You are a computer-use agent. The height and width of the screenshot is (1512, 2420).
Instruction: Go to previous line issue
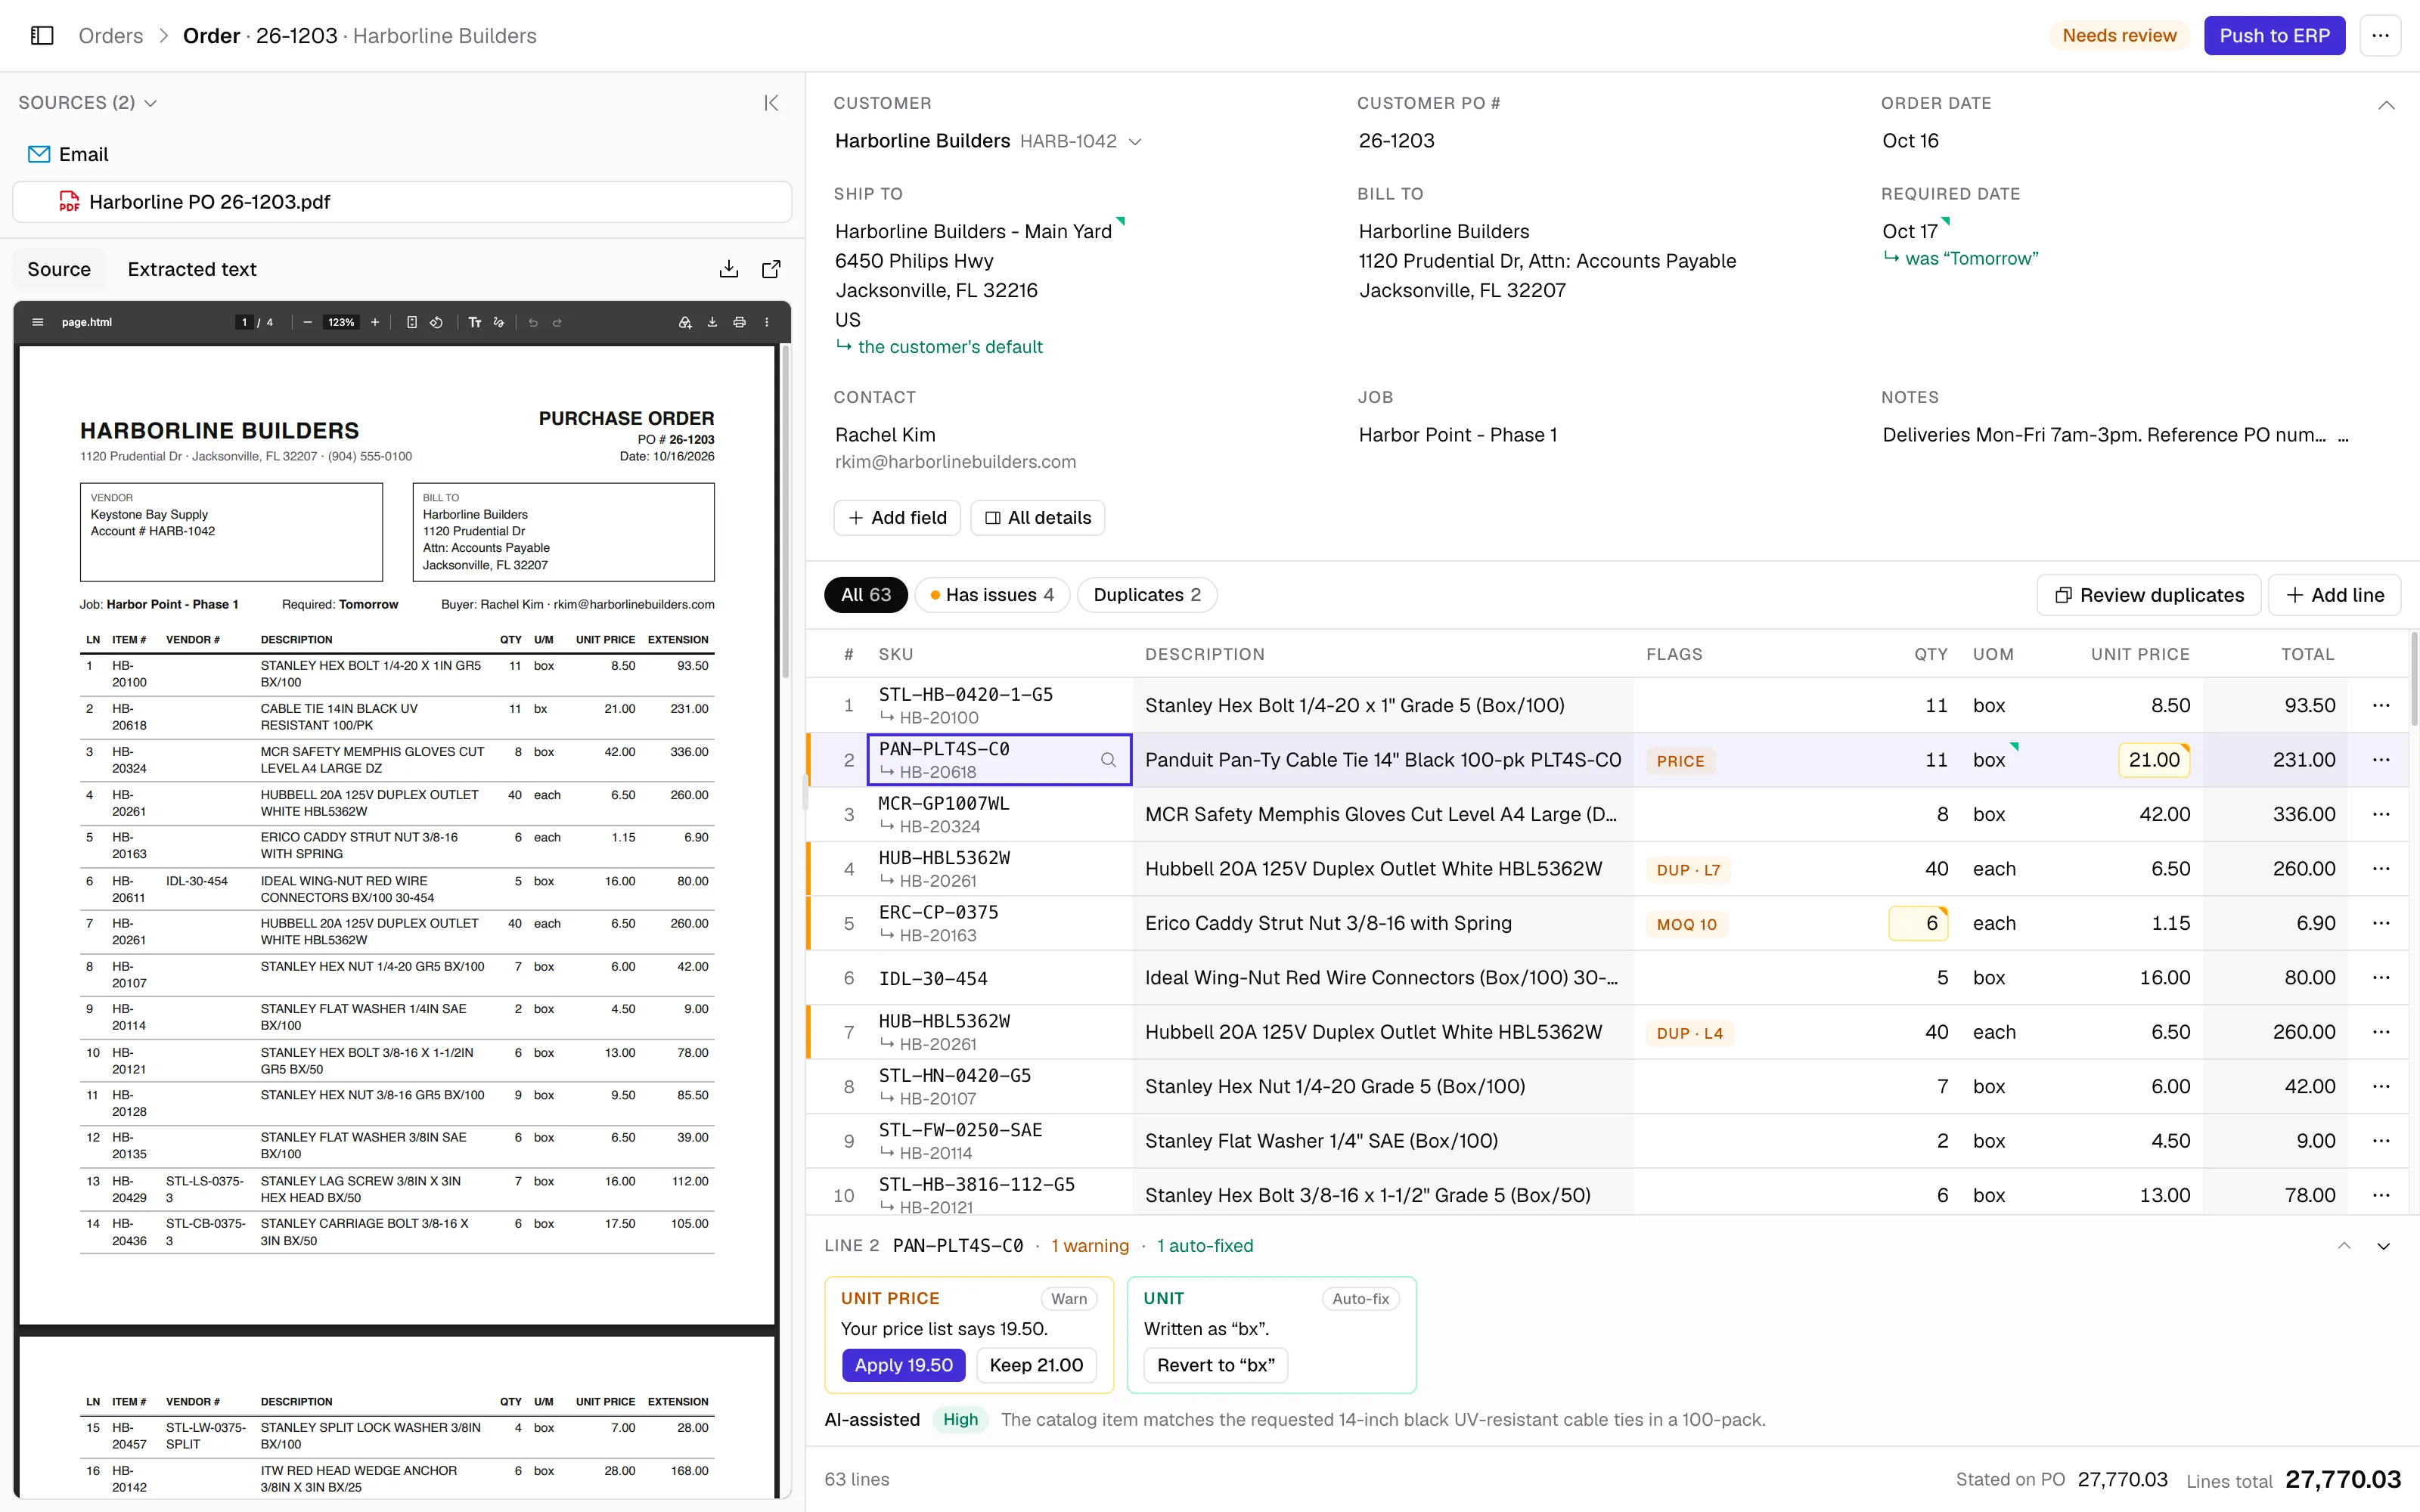pyautogui.click(x=2344, y=1246)
